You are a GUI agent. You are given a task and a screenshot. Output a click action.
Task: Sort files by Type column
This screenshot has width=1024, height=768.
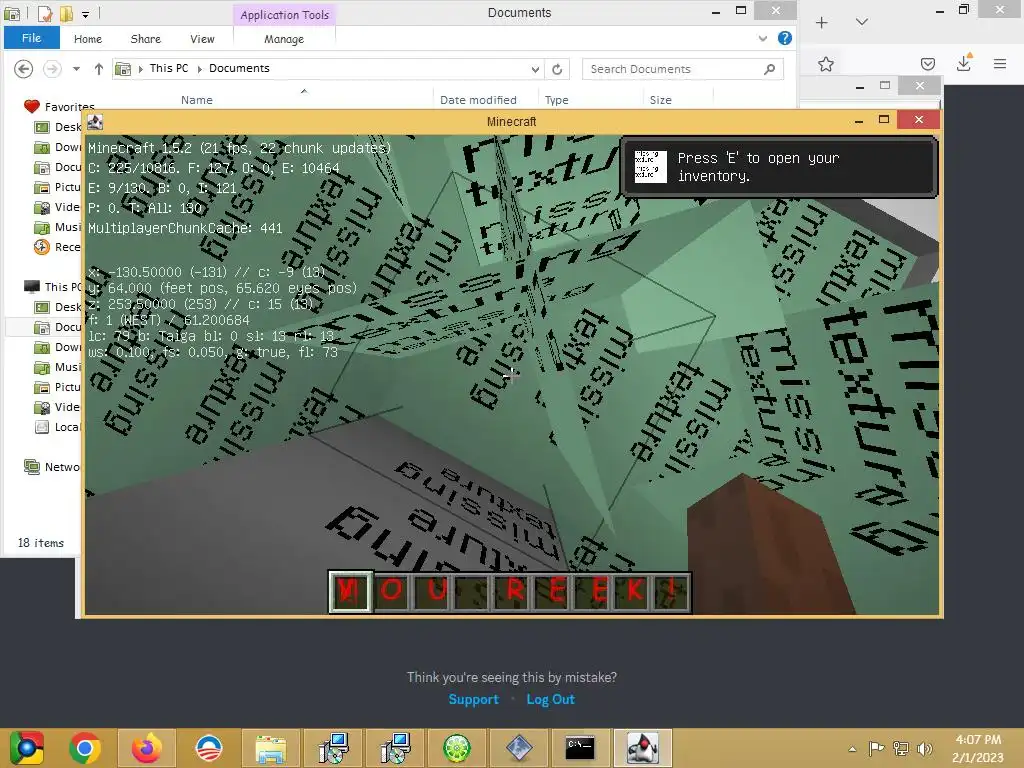[556, 100]
